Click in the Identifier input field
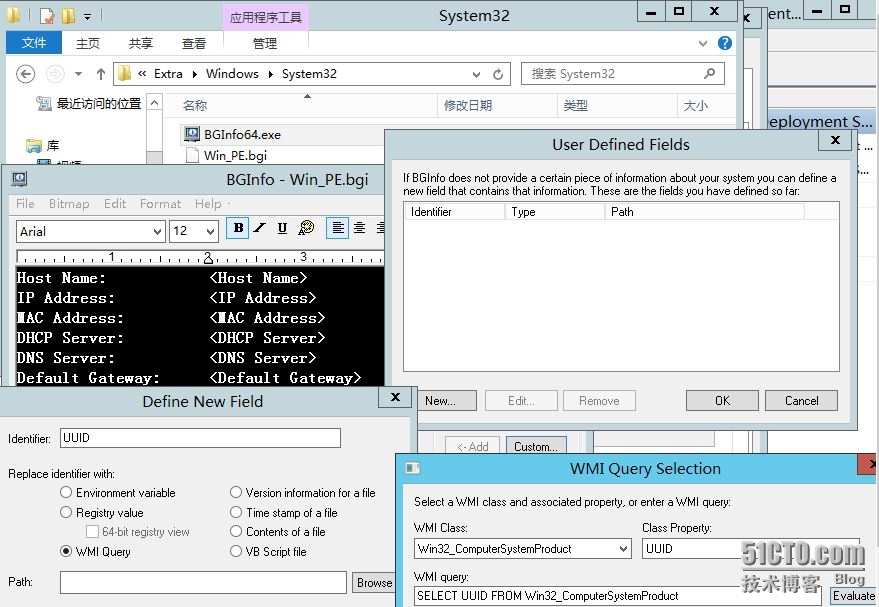This screenshot has height=607, width=879. point(200,438)
